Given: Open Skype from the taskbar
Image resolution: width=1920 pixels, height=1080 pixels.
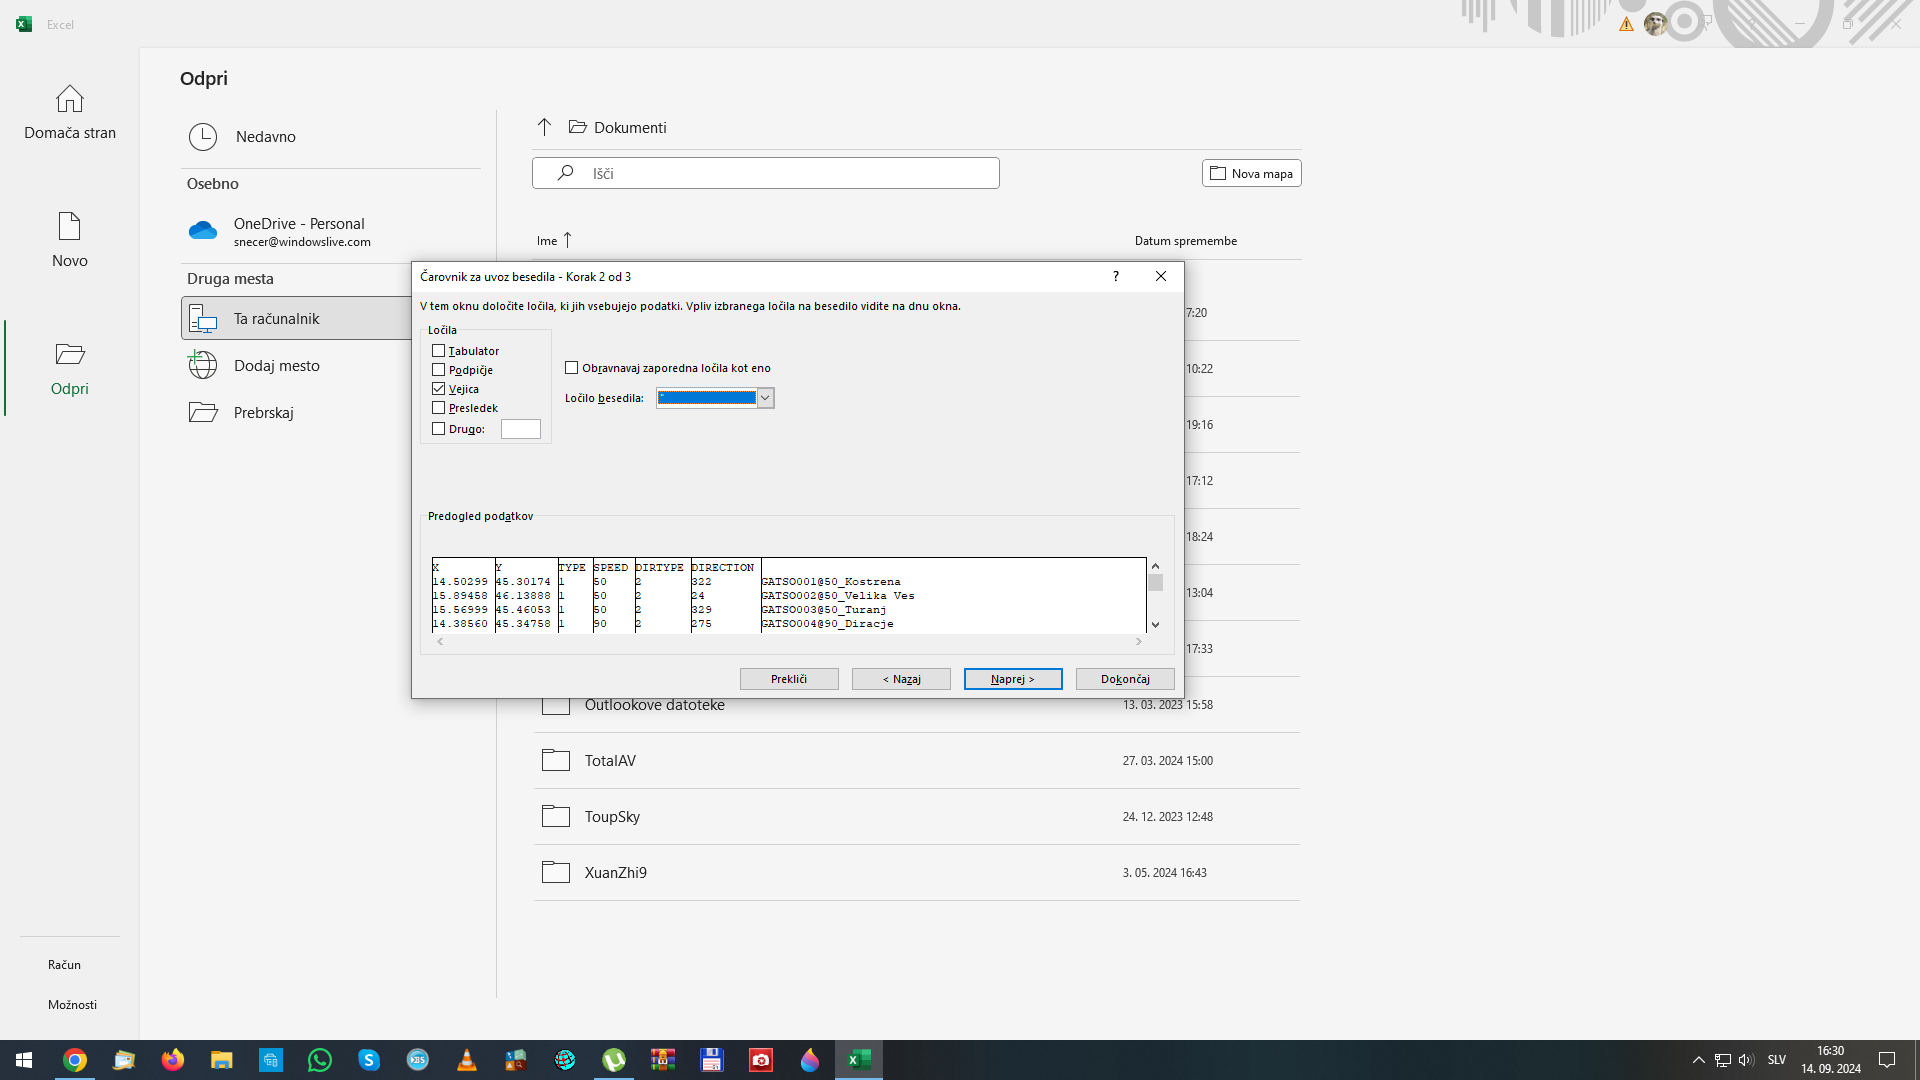Looking at the screenshot, I should 369,1060.
